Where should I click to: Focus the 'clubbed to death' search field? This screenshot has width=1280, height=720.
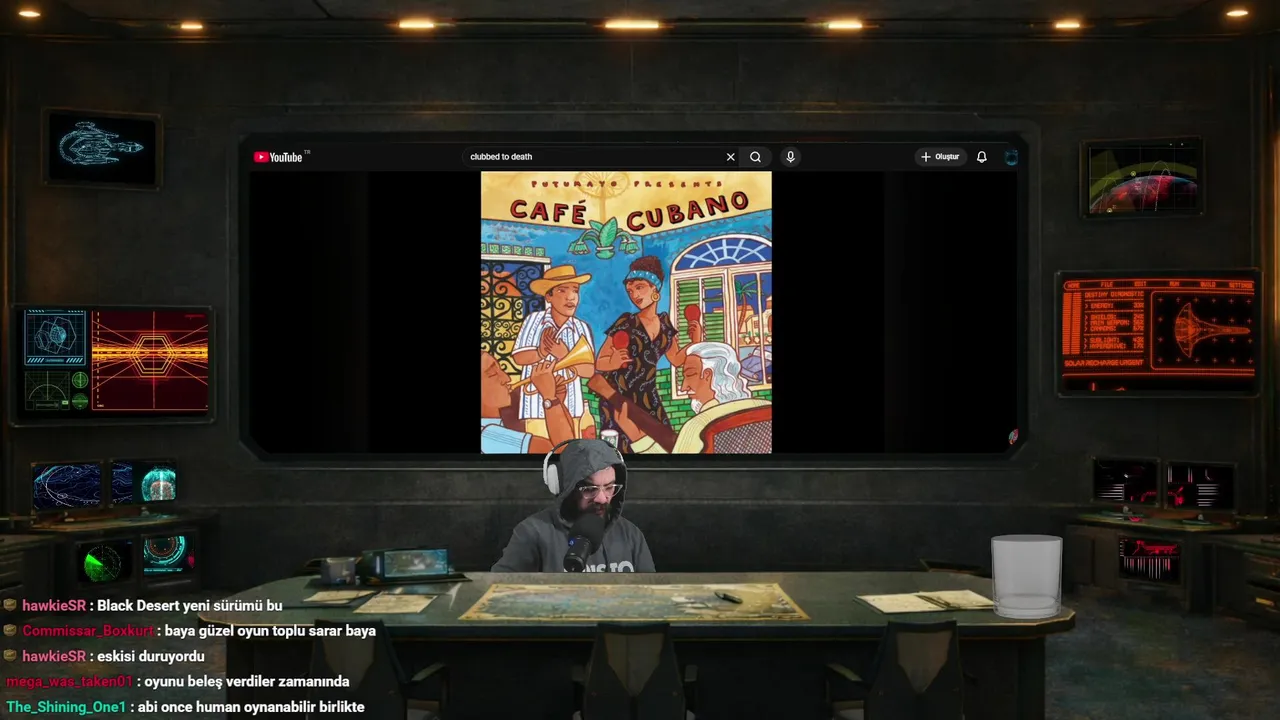(595, 157)
